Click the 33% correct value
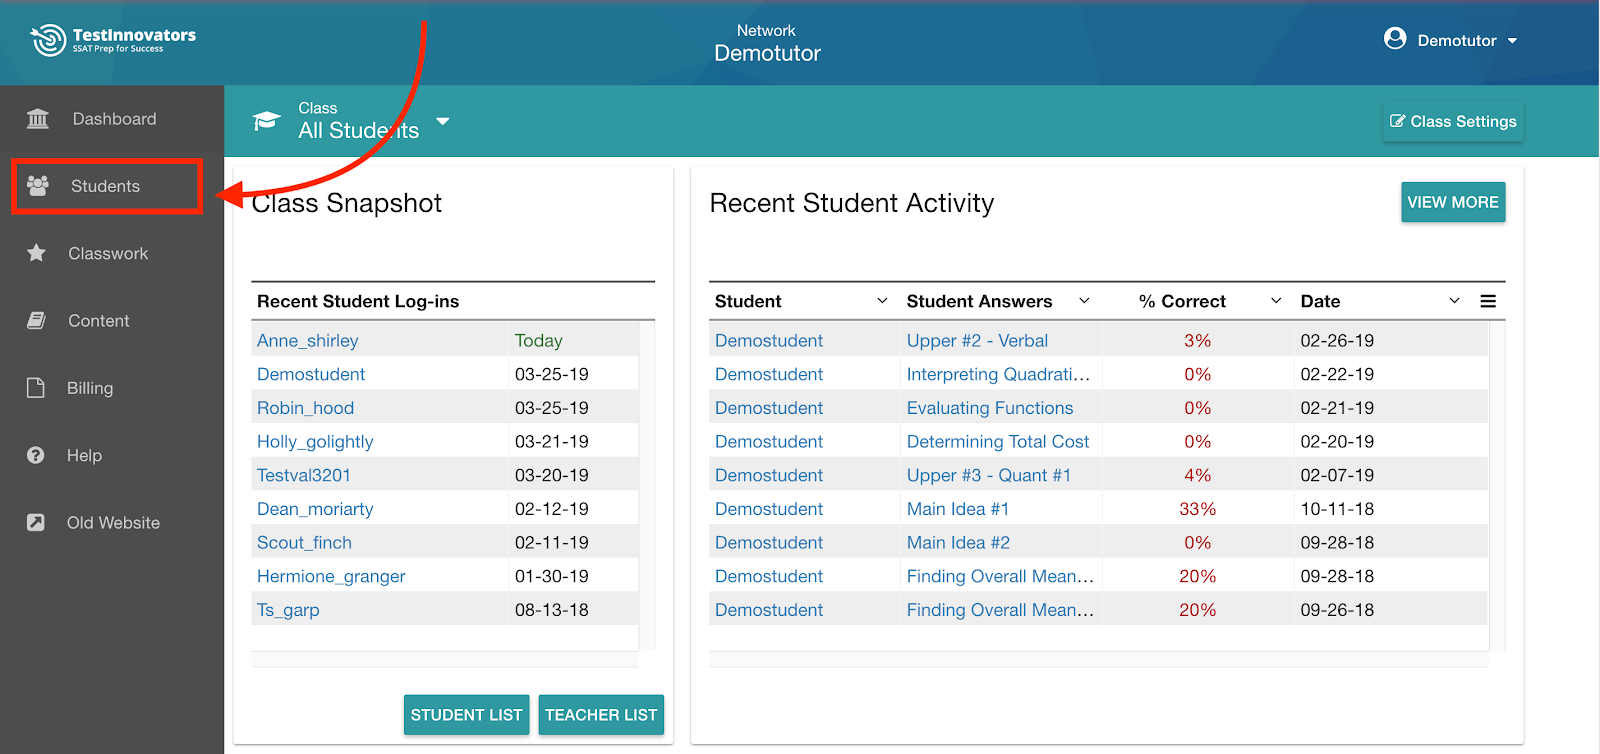 coord(1197,509)
